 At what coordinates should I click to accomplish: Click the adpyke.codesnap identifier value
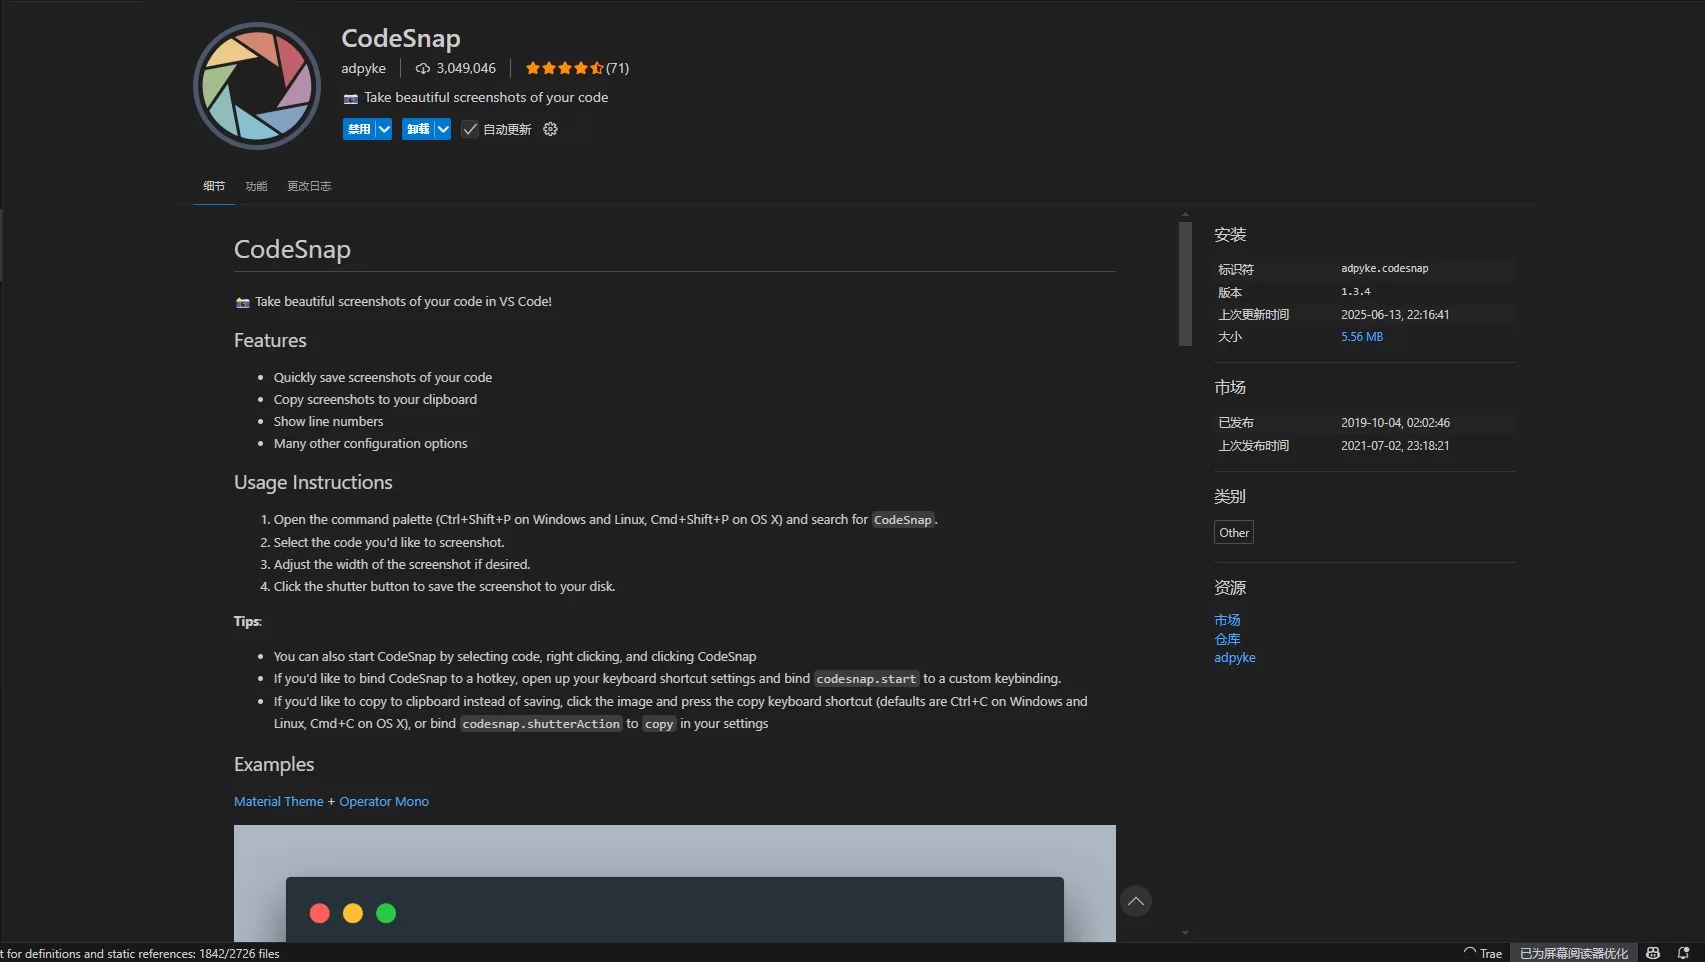tap(1385, 268)
